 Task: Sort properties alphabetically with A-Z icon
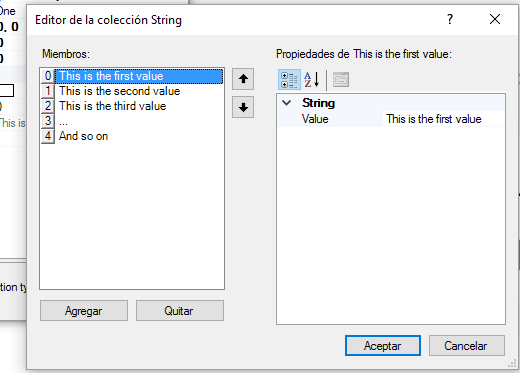312,80
